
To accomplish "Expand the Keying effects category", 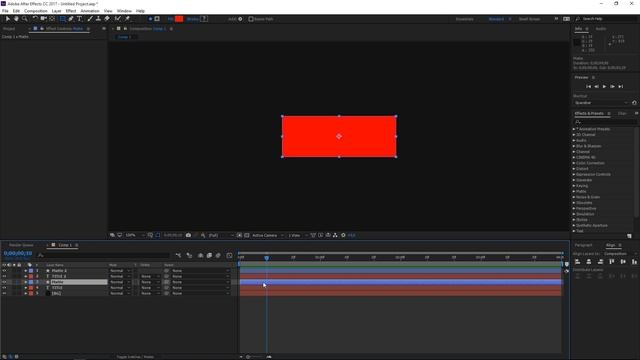I will pos(574,186).
